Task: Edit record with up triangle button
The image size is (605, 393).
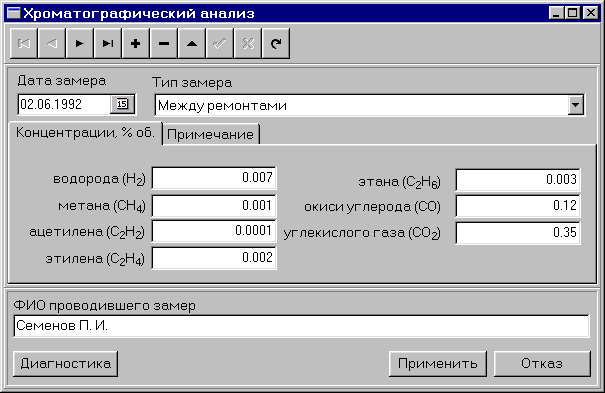Action: [x=192, y=43]
